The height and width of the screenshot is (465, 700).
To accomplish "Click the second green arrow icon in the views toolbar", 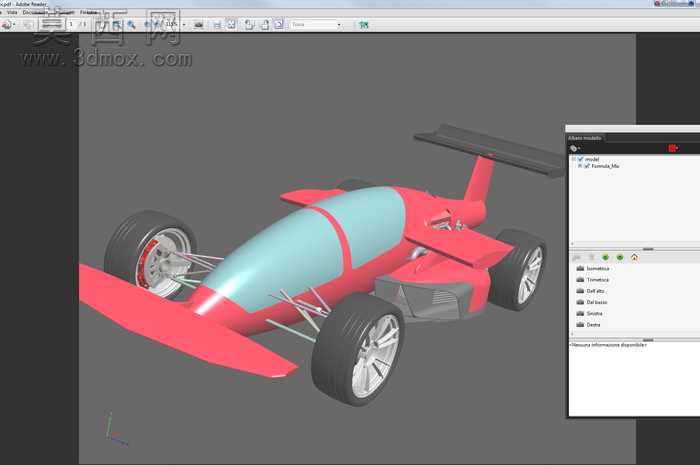I will click(x=620, y=257).
